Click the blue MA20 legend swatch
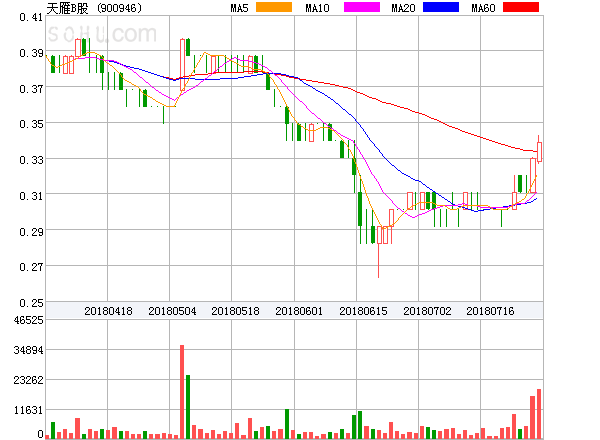This screenshot has width=600, height=440. [x=441, y=7]
